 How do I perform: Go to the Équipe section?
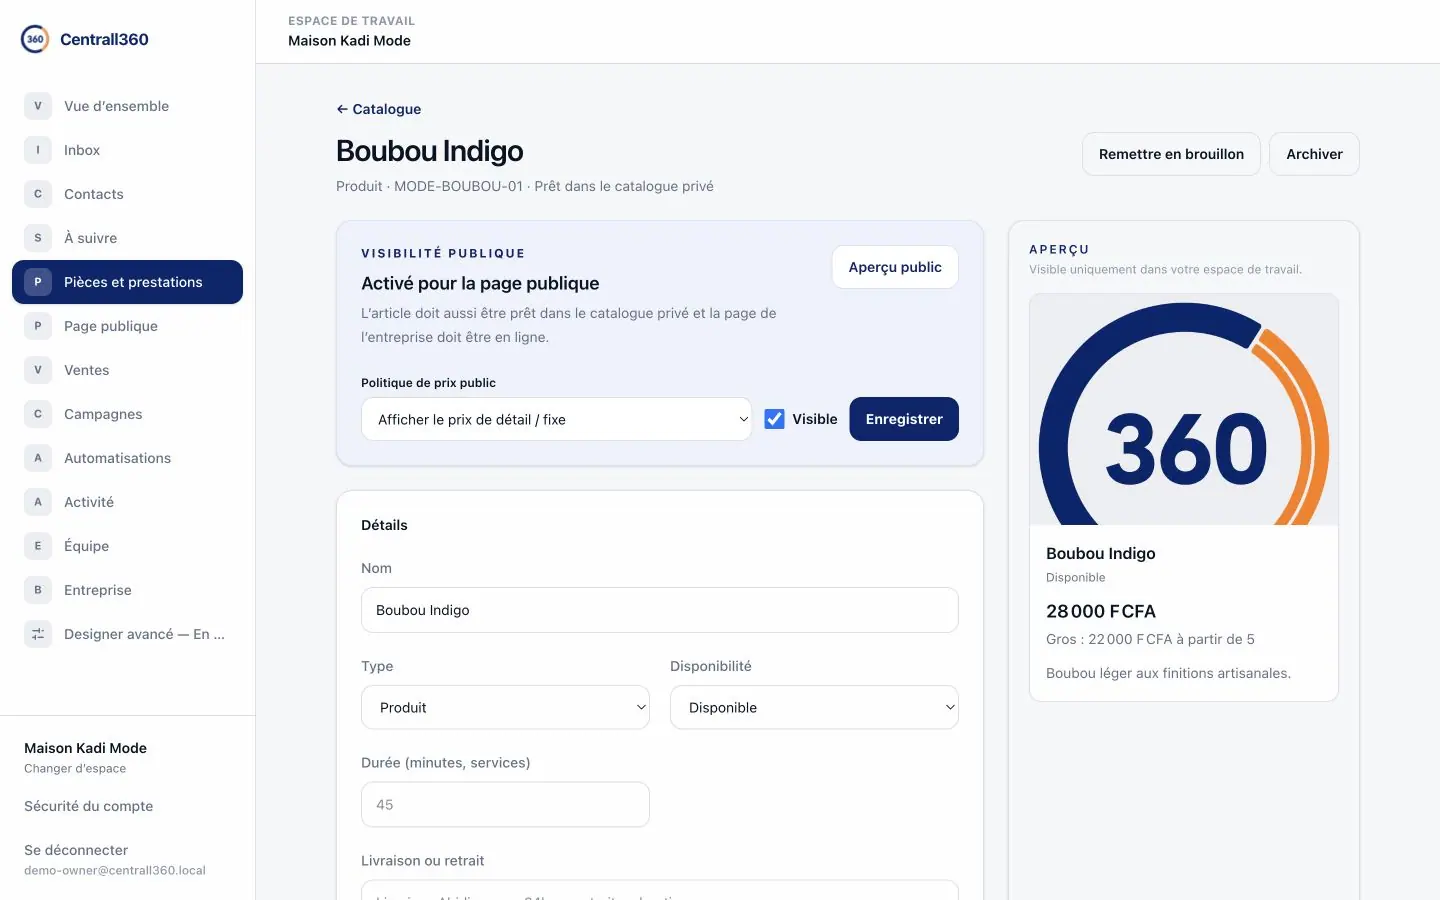(127, 546)
